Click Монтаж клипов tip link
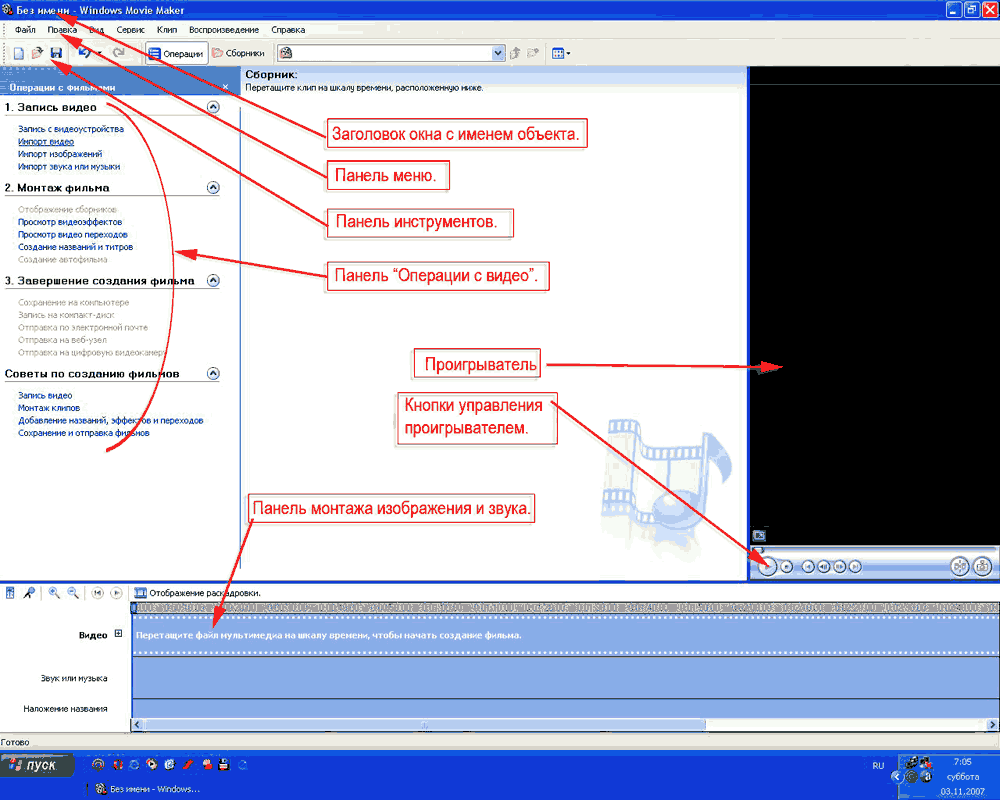The image size is (1000, 800). click(x=49, y=408)
